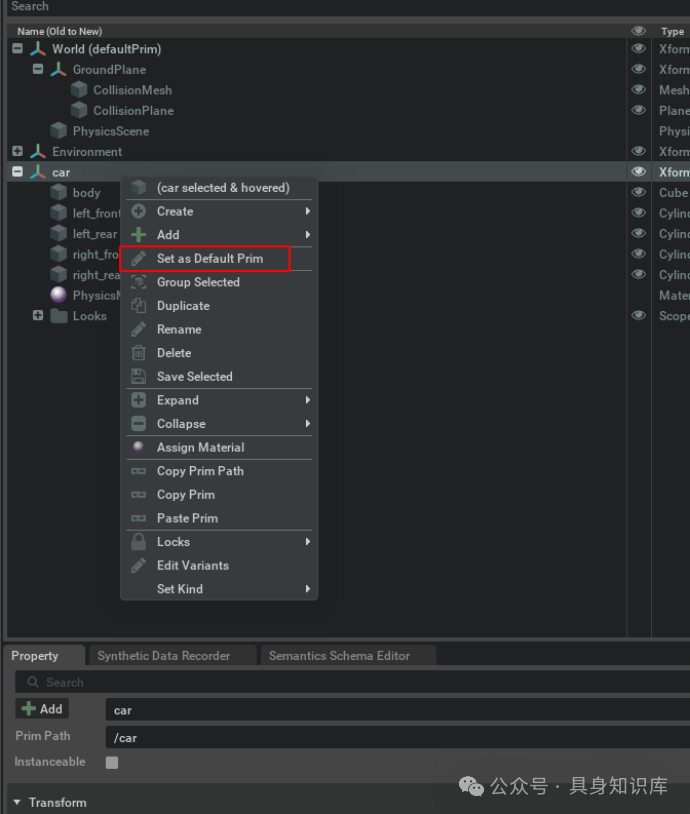Viewport: 690px width, 814px height.
Task: Click the CollisionMesh cube icon
Action: 79,90
